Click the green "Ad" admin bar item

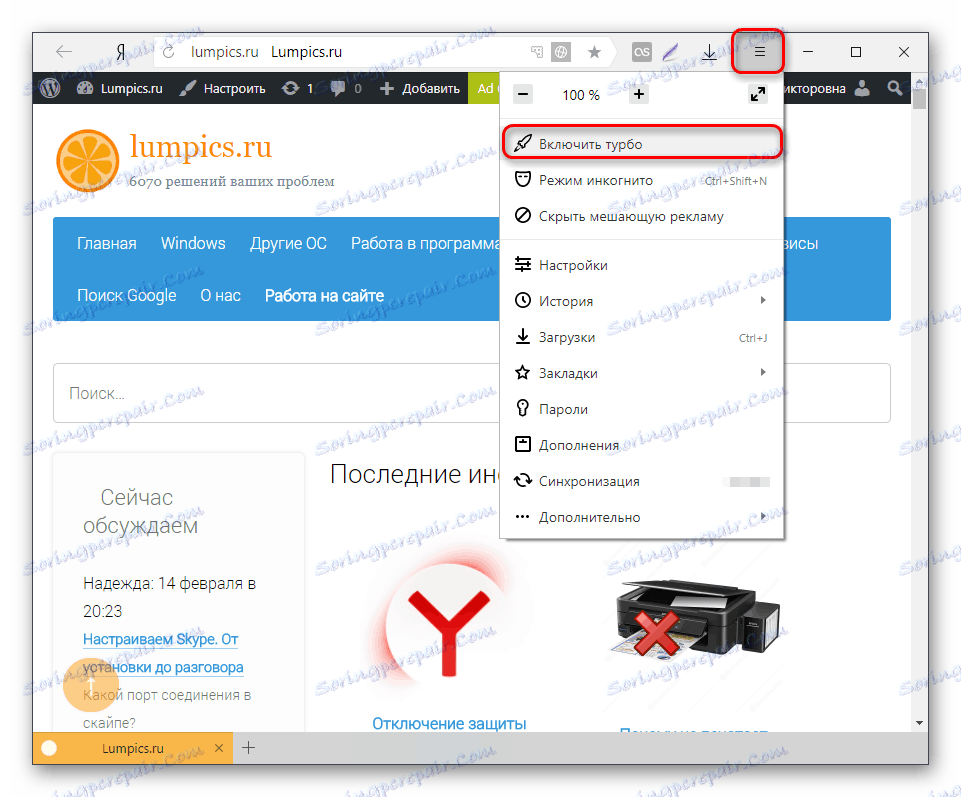click(484, 88)
